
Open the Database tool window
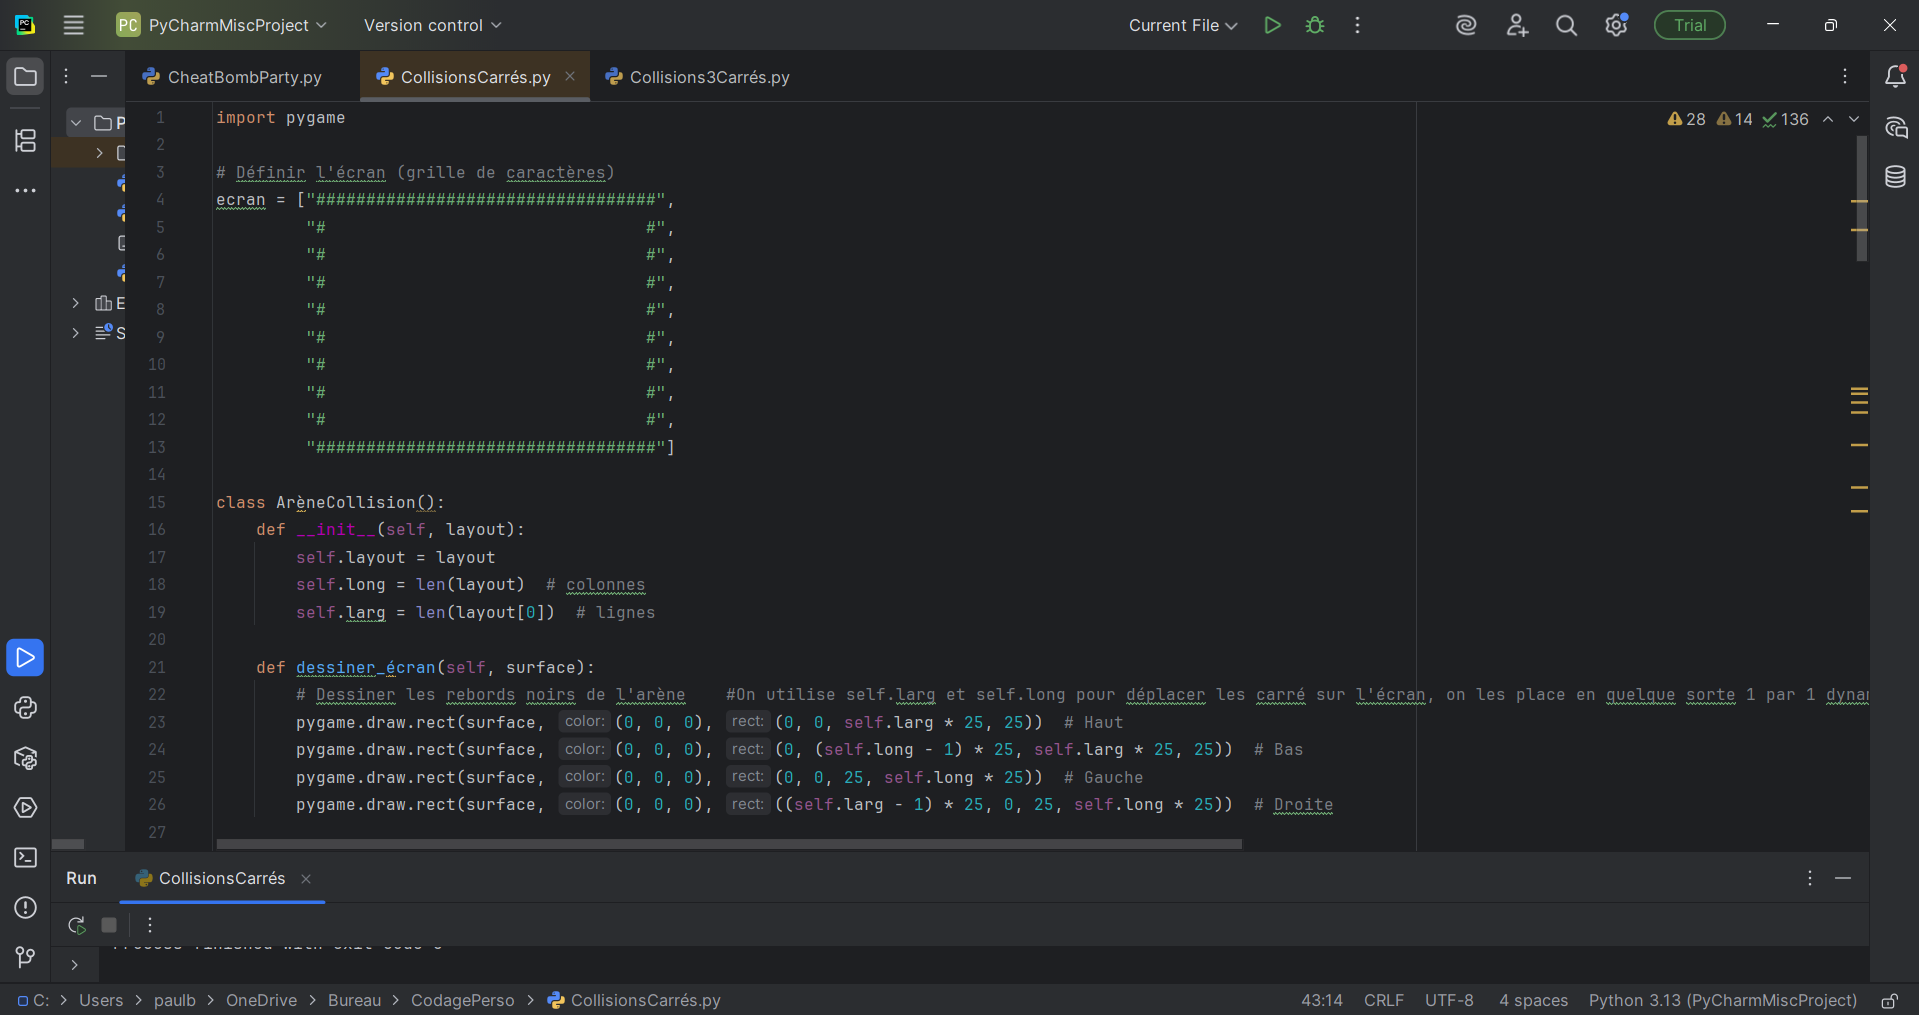tap(1895, 177)
